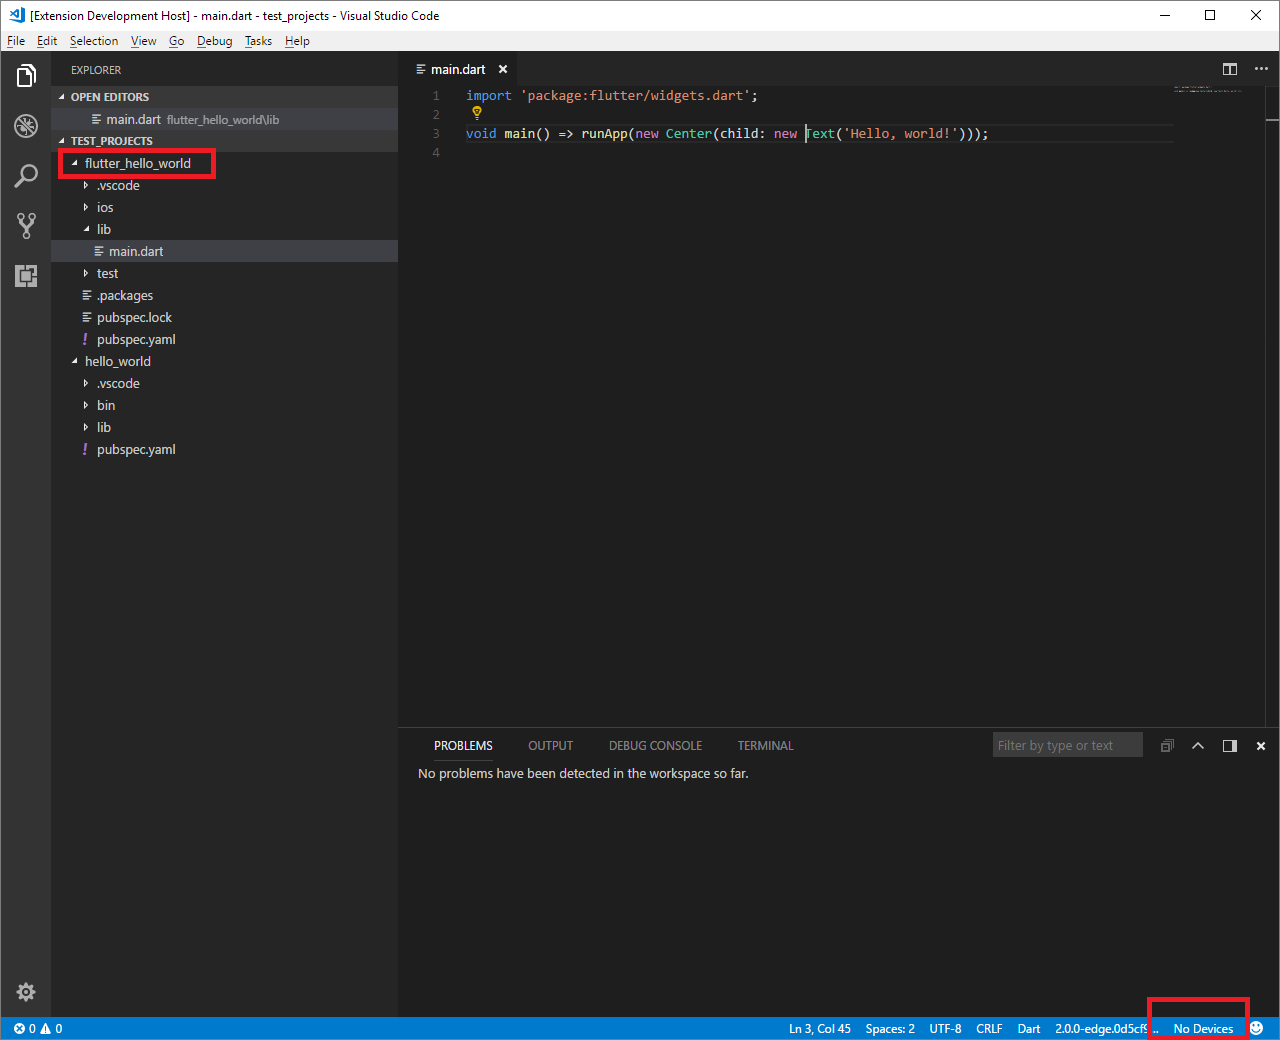The width and height of the screenshot is (1280, 1040).
Task: Click the 'No problems have been detected' message
Action: 583,773
